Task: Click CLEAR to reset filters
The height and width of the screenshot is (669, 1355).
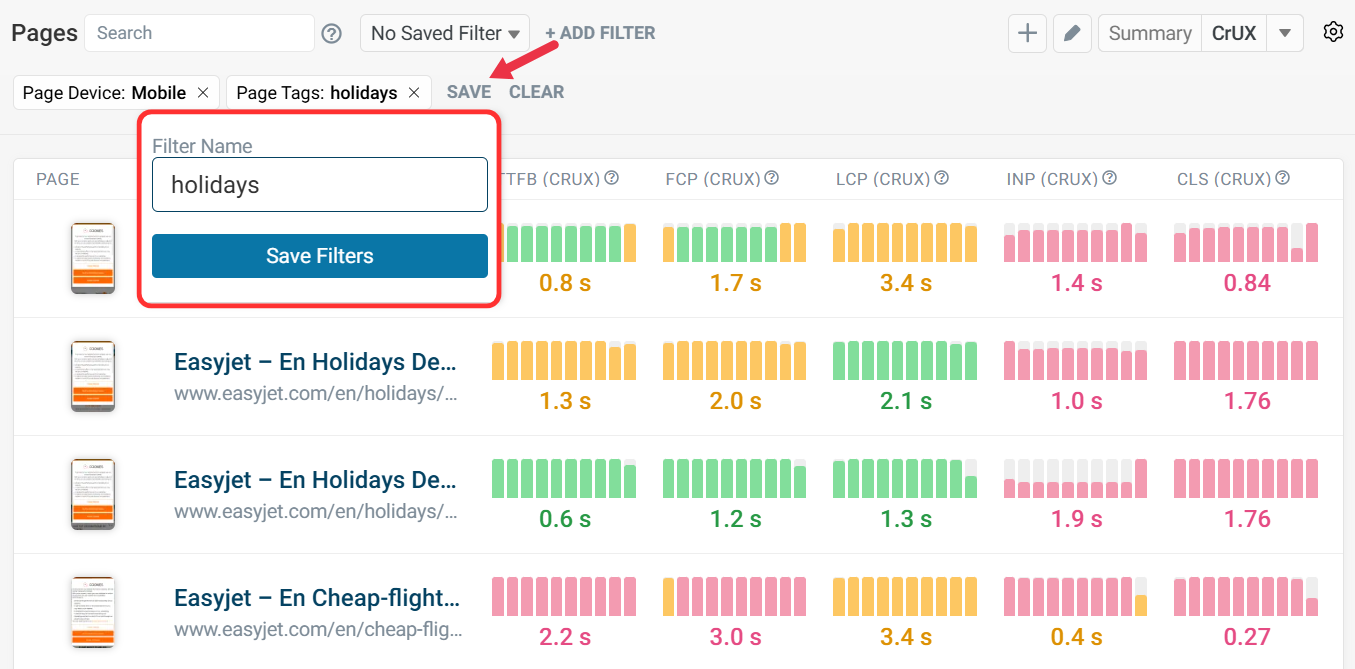Action: 536,92
